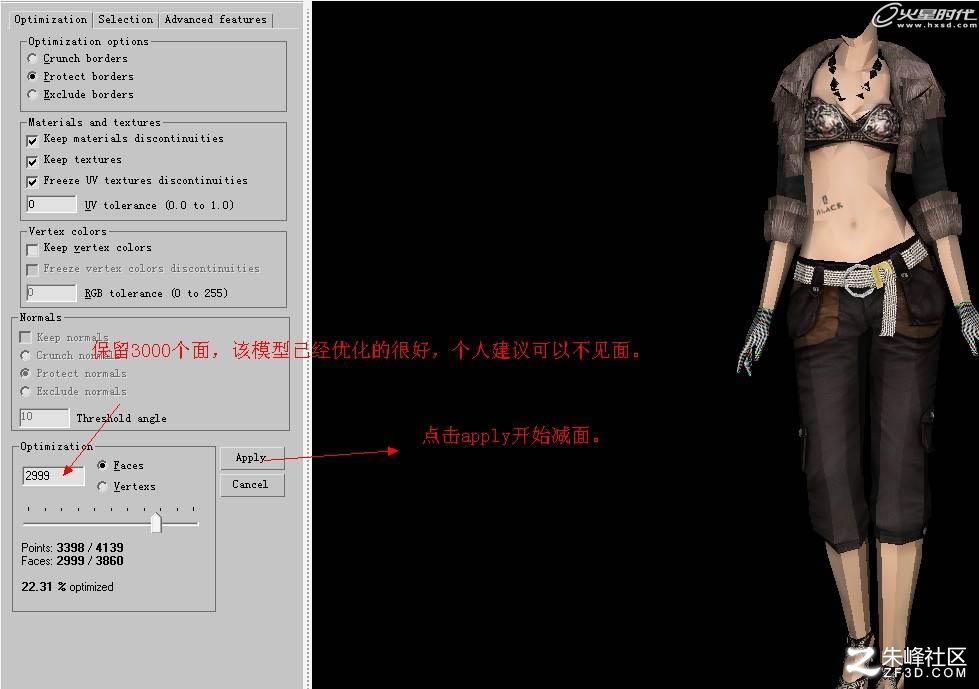This screenshot has width=979, height=689.
Task: Select the Faces radio button
Action: click(102, 465)
